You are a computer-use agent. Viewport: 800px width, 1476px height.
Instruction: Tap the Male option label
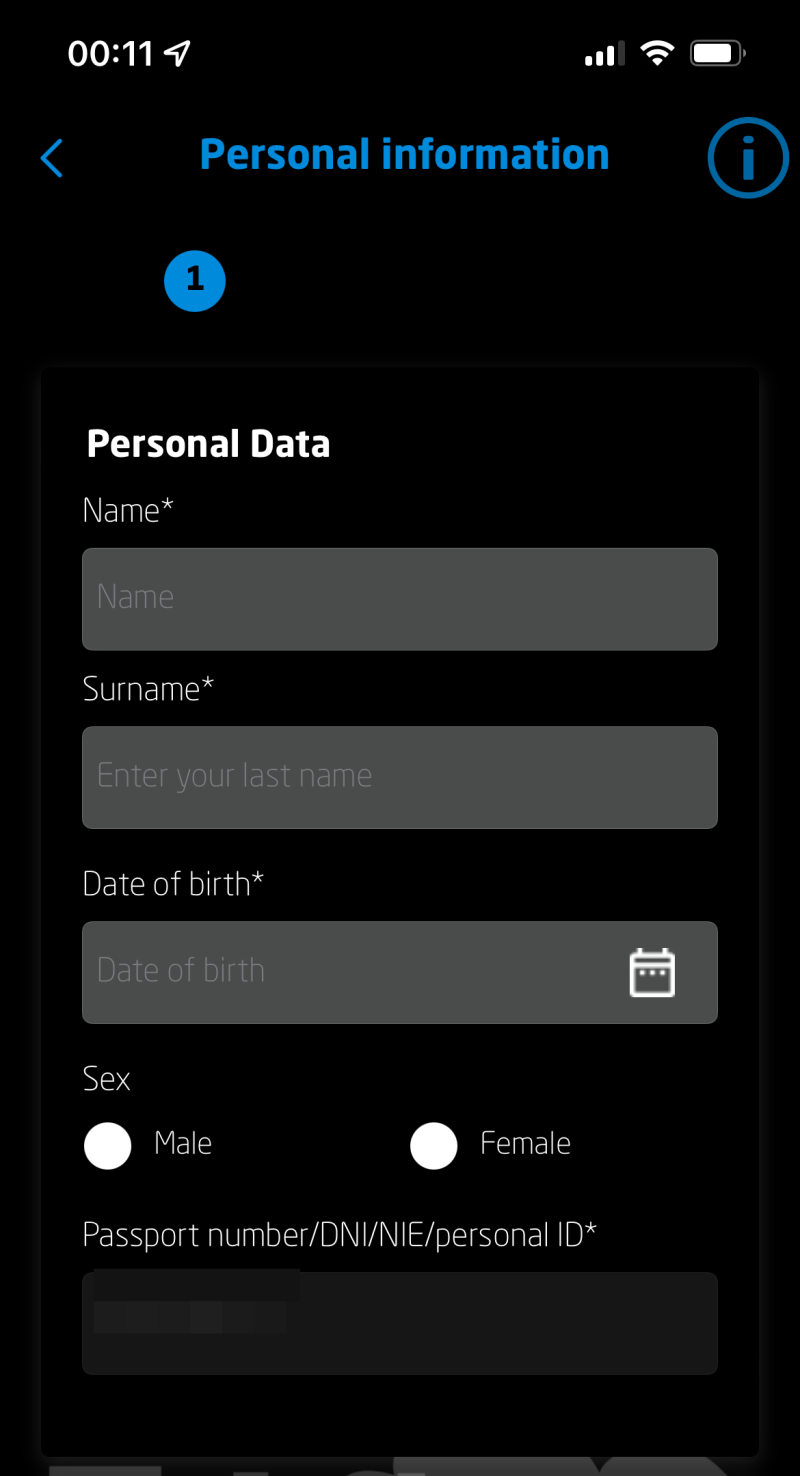tap(183, 1143)
